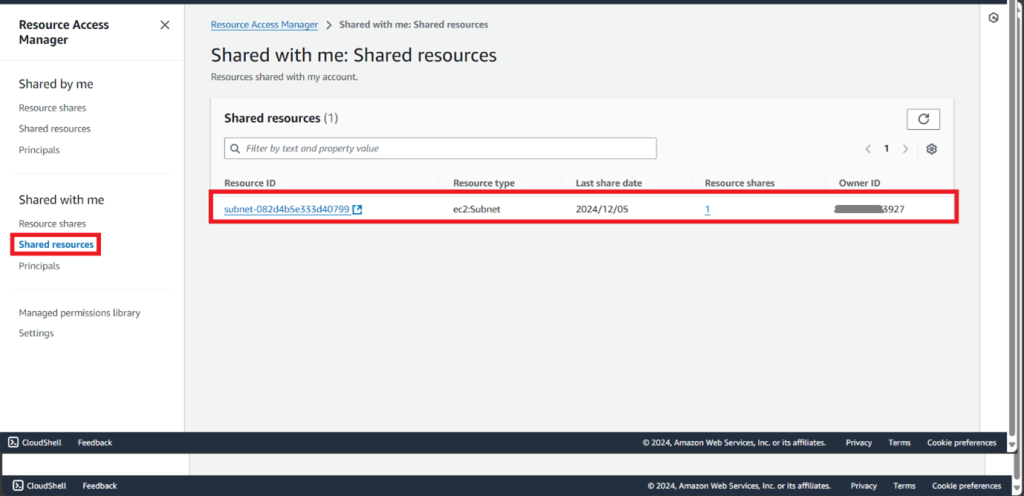
Task: Open Managed permissions library
Action: [x=80, y=313]
